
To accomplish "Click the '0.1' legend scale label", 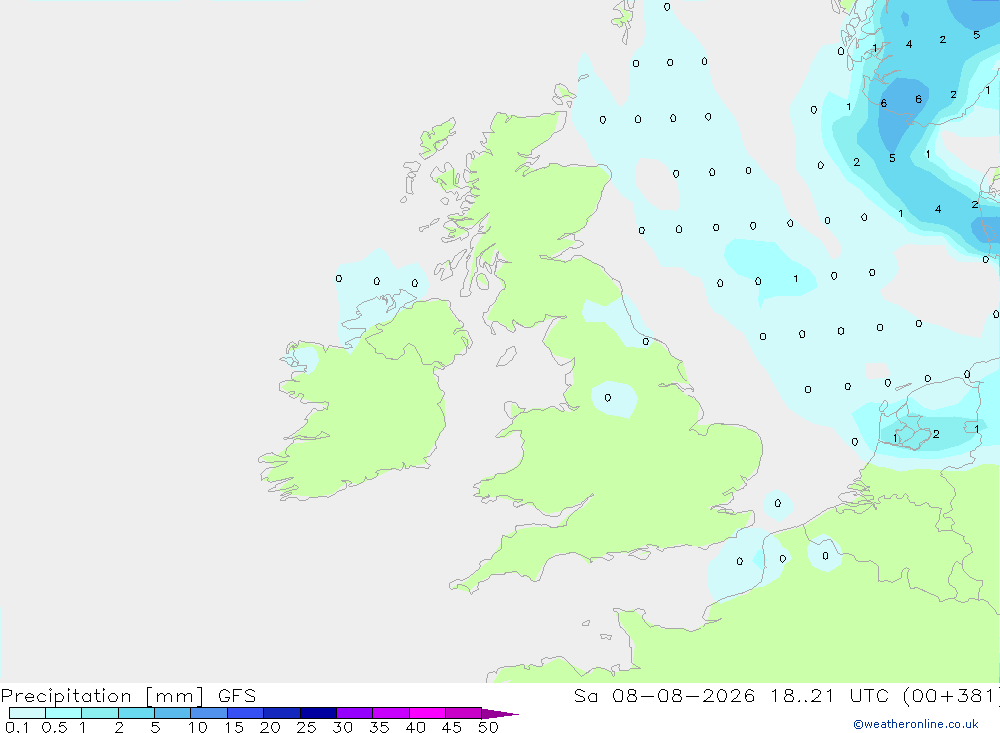I will point(17,727).
